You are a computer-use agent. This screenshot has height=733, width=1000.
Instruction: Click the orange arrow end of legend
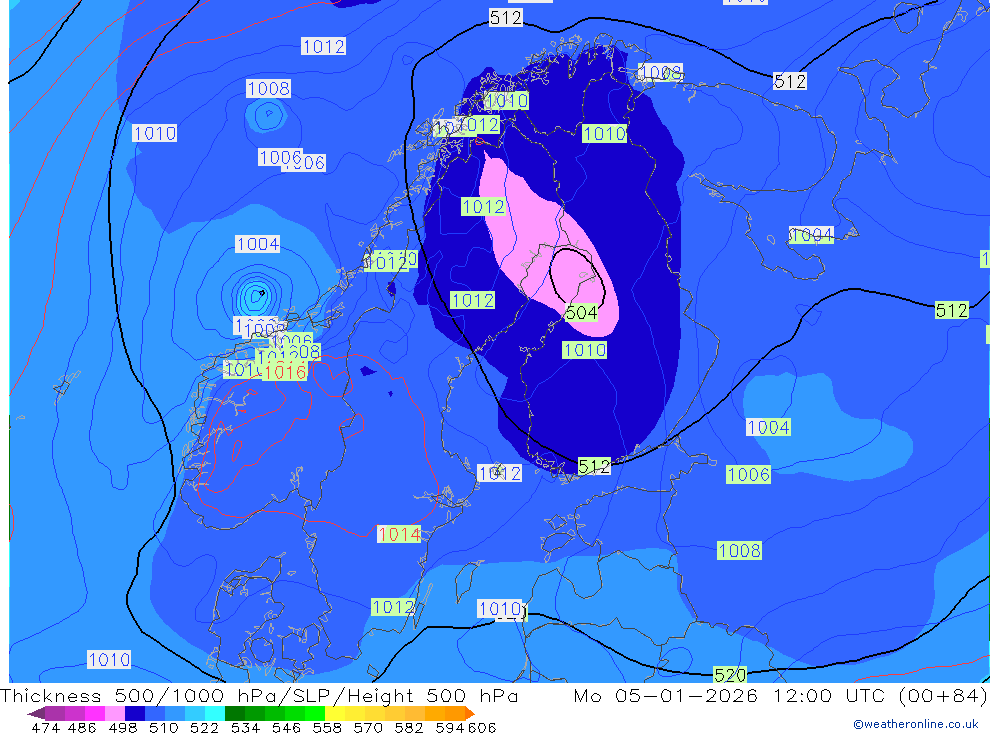click(x=470, y=713)
